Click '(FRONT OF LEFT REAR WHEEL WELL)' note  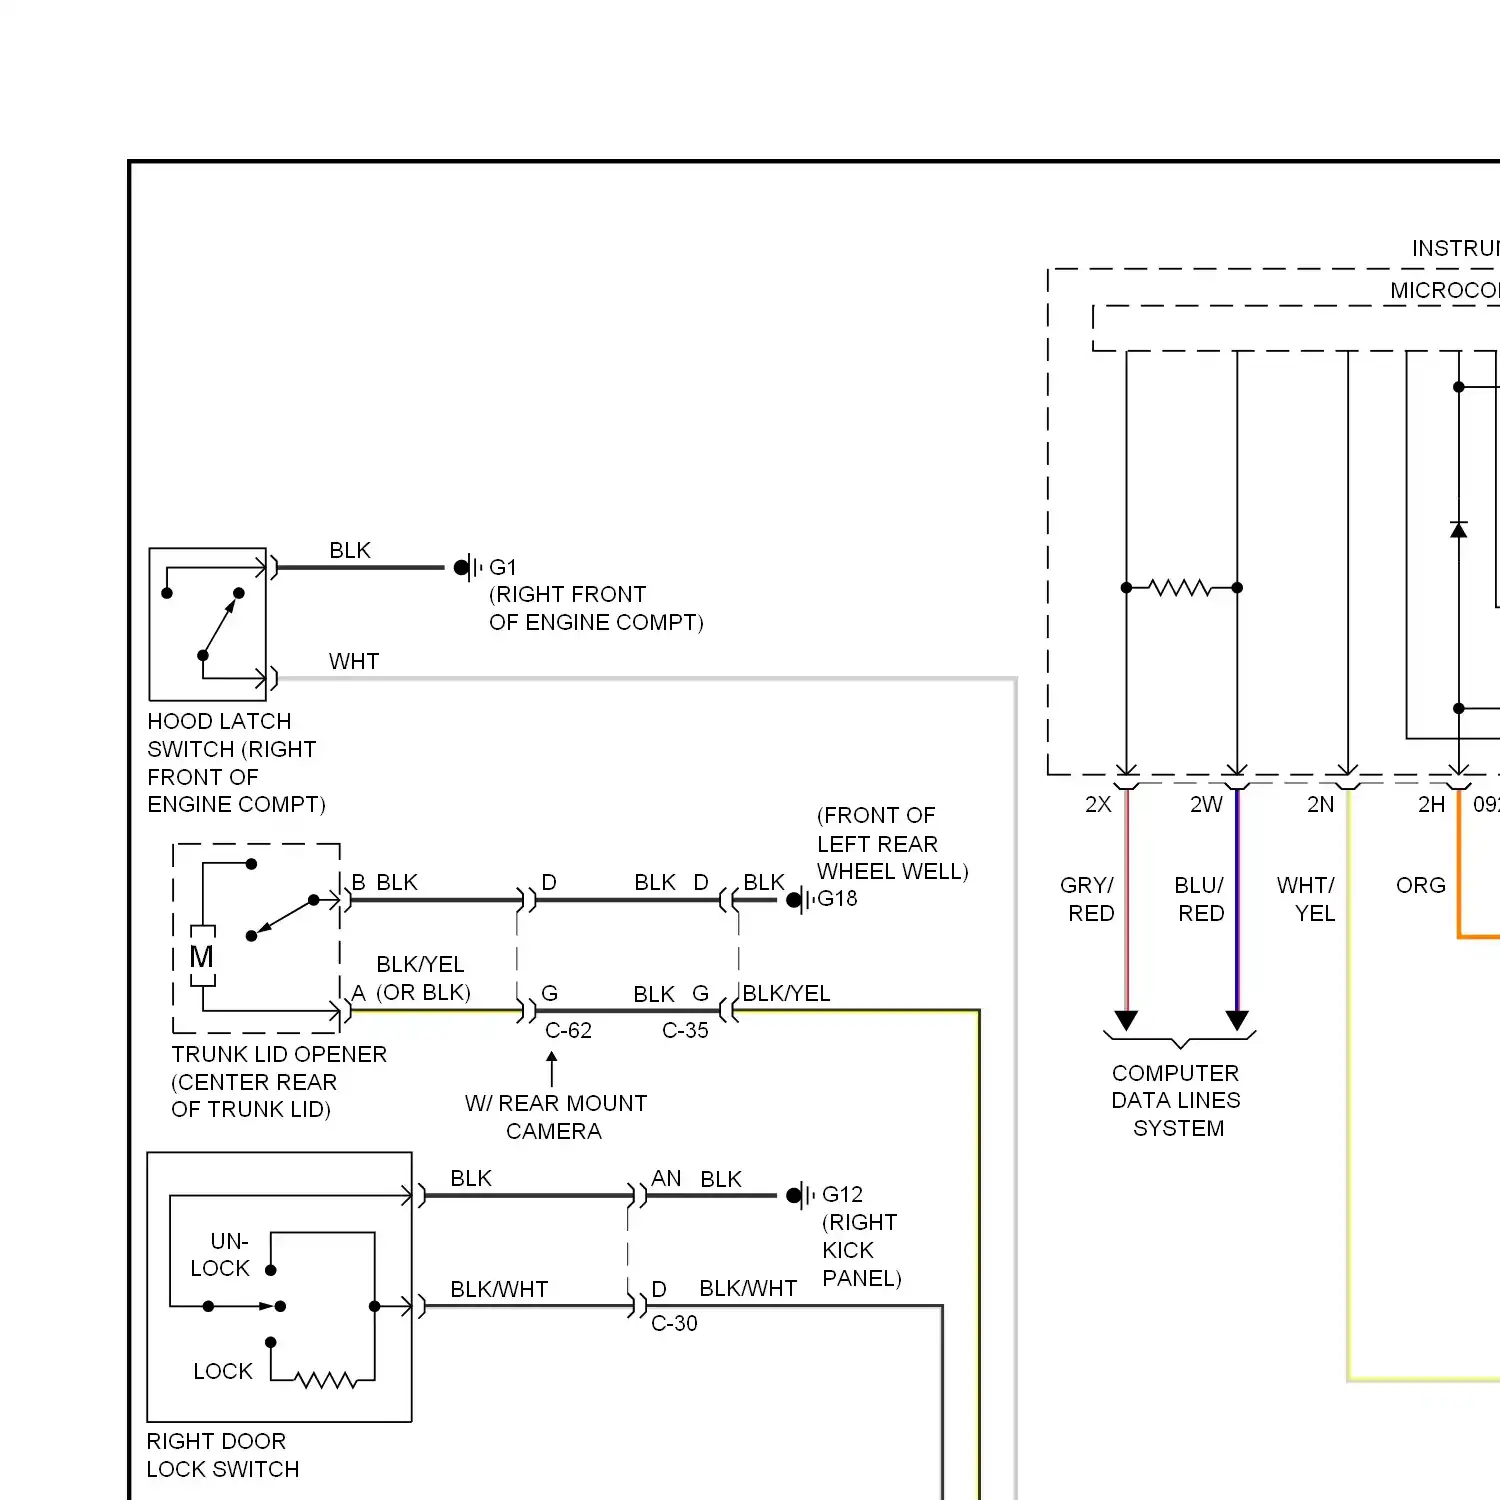pos(893,843)
